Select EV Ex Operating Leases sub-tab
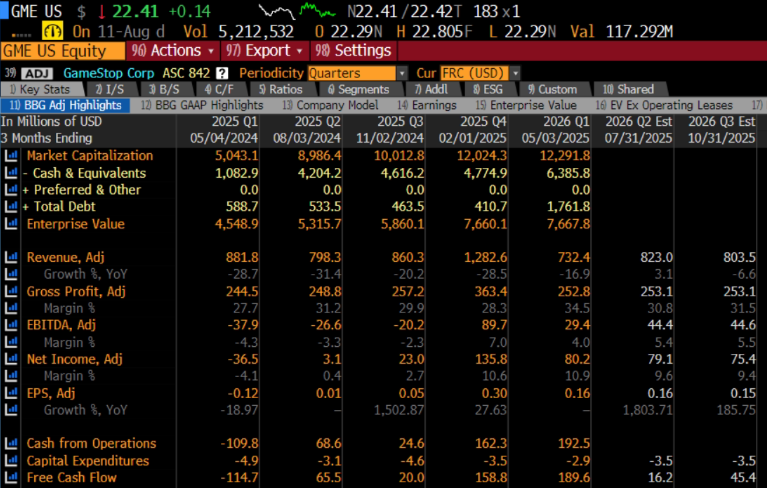Screen dimensions: 767x488 [x=664, y=106]
